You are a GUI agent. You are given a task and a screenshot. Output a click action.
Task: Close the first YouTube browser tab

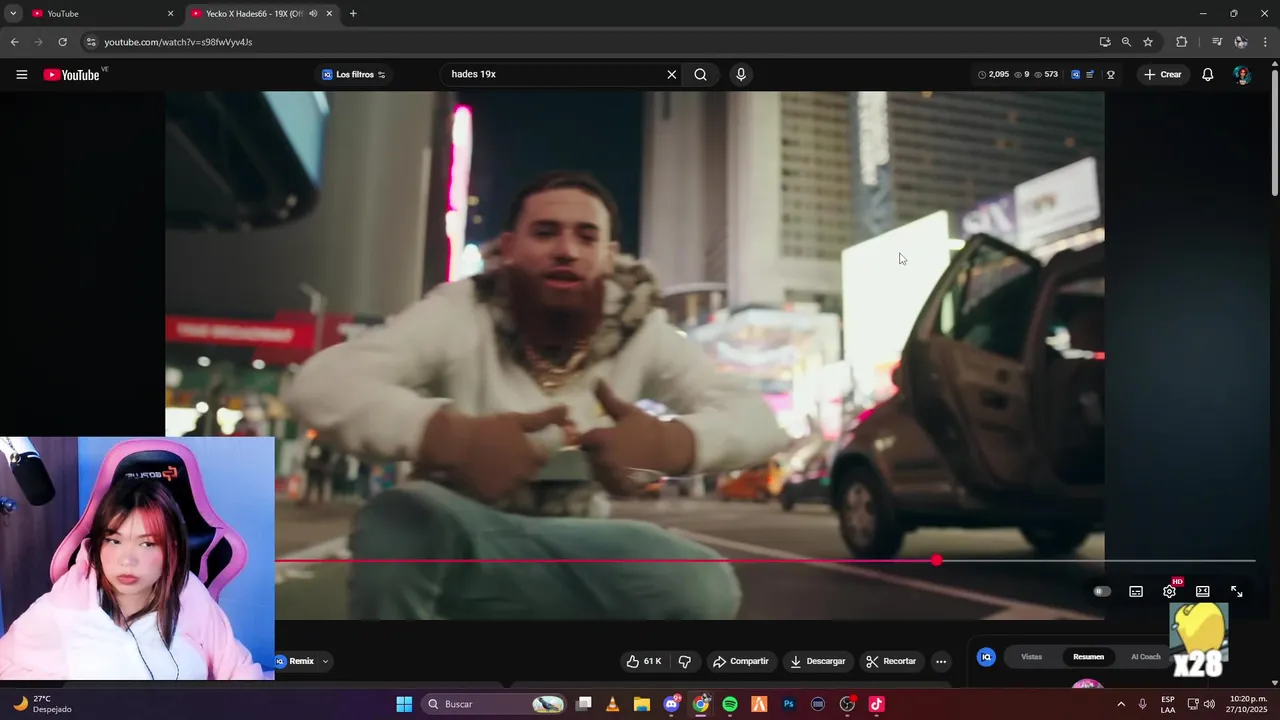tap(170, 14)
